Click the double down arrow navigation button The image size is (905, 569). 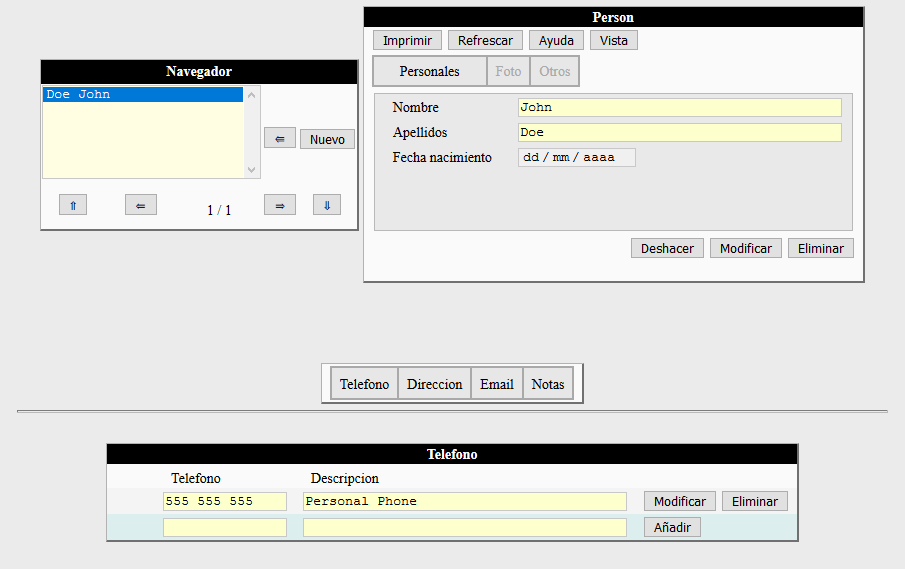click(x=326, y=205)
